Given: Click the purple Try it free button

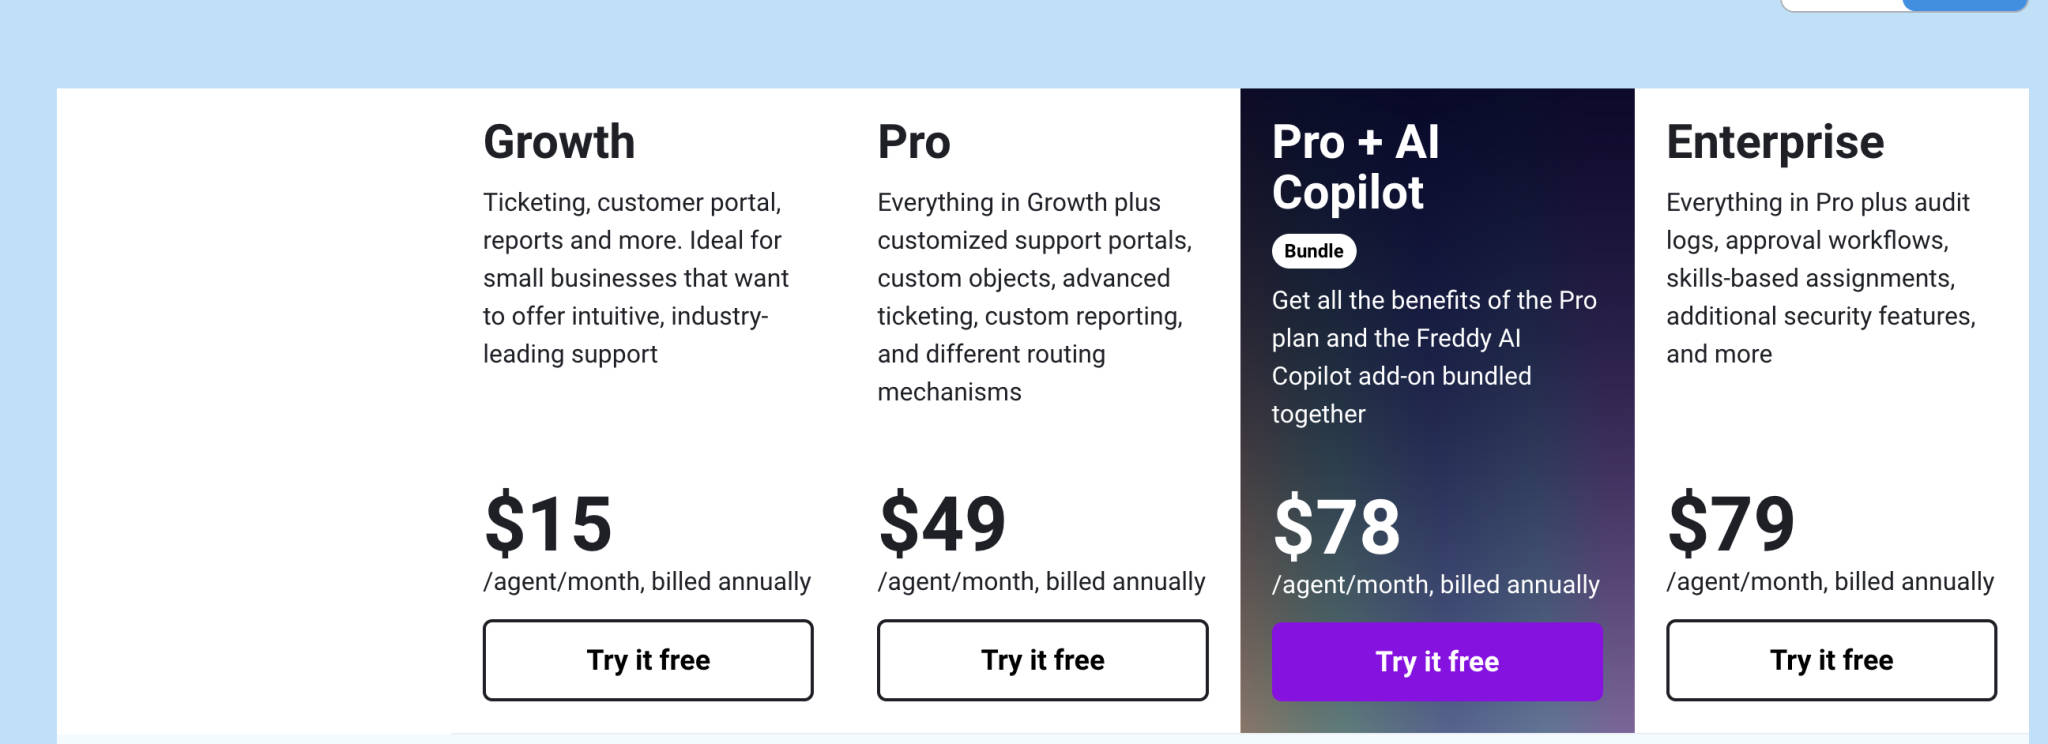Looking at the screenshot, I should (x=1436, y=661).
